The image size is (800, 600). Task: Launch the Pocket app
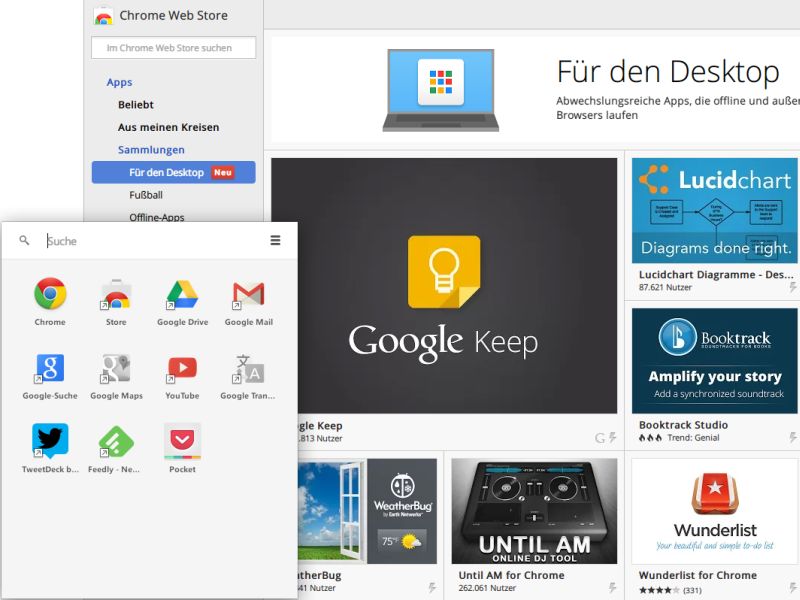click(x=182, y=441)
